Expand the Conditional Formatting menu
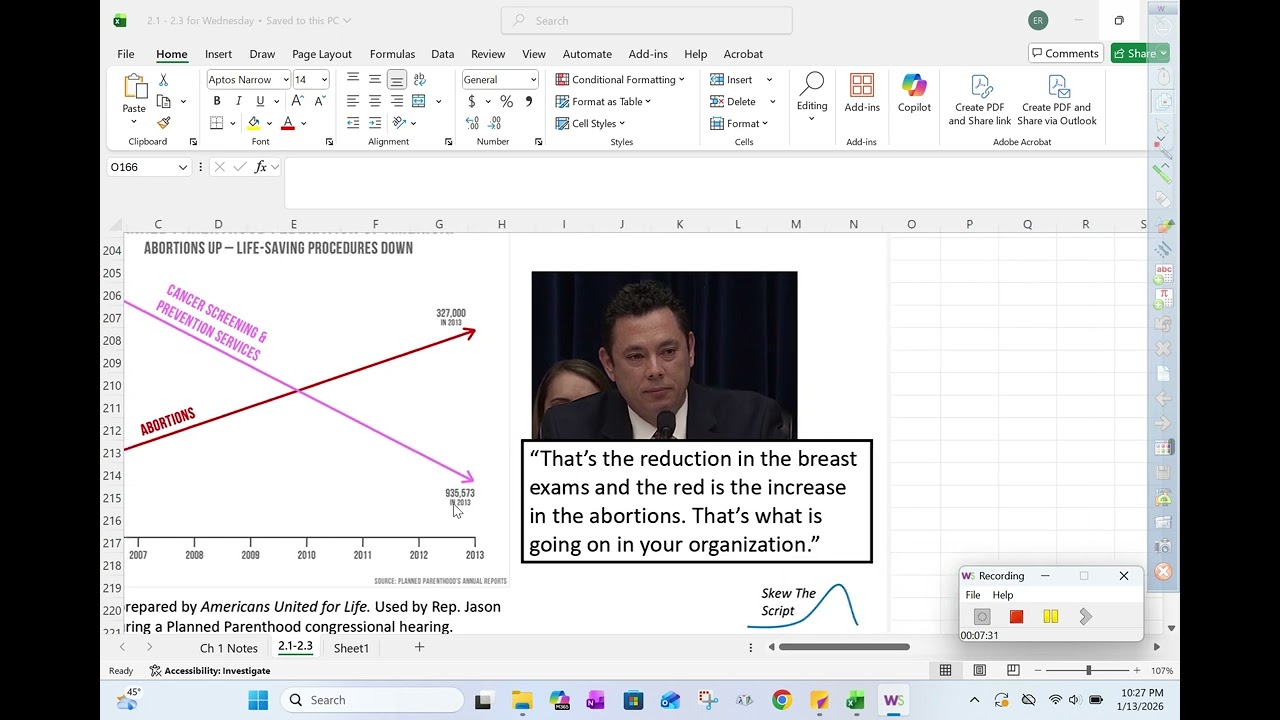The height and width of the screenshot is (720, 1280). [620, 79]
